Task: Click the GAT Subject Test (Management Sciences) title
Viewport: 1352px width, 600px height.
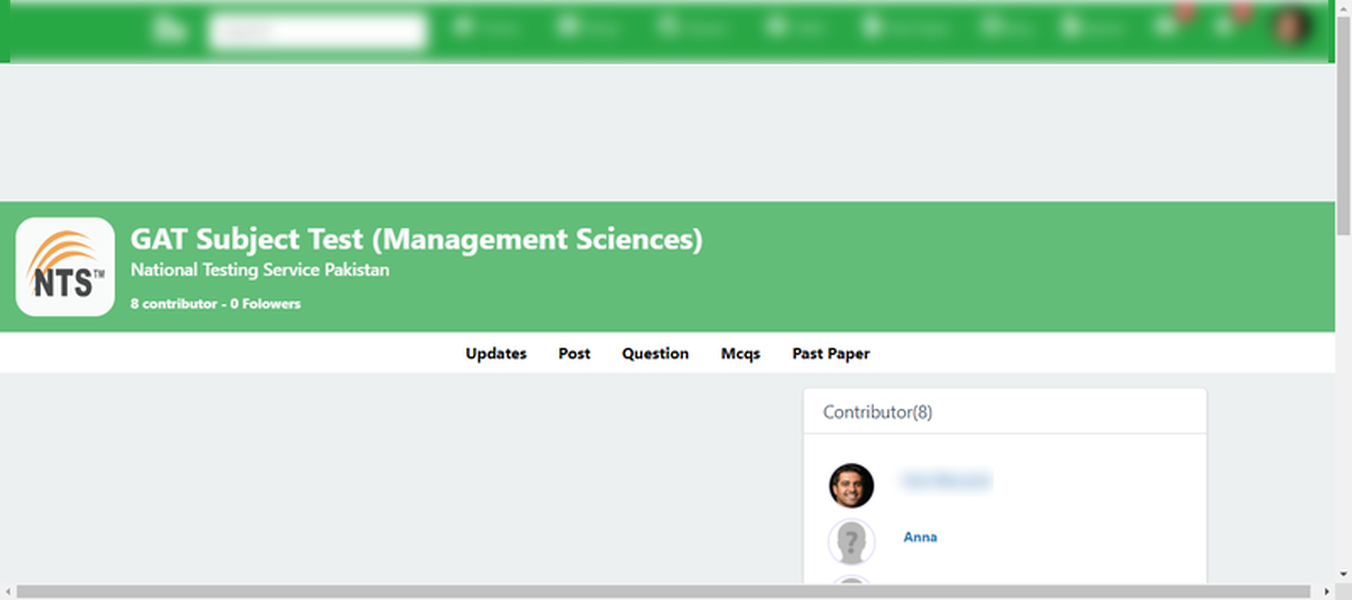Action: 417,240
